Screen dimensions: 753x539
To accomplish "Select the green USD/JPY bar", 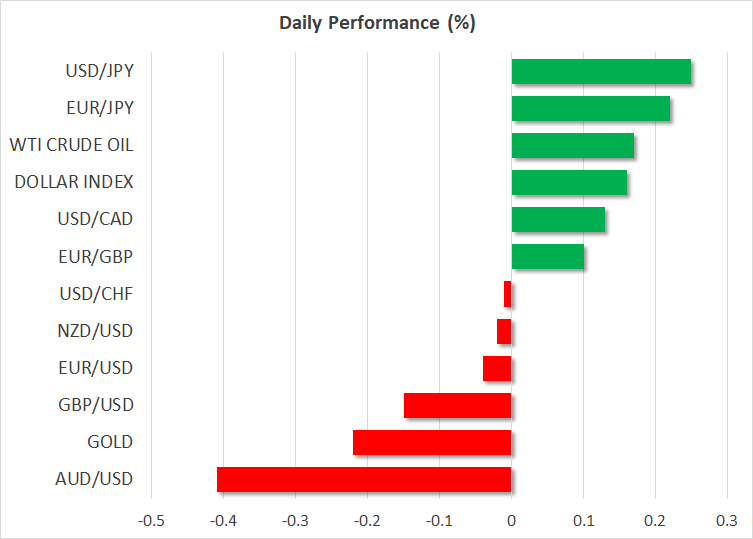I will [601, 71].
